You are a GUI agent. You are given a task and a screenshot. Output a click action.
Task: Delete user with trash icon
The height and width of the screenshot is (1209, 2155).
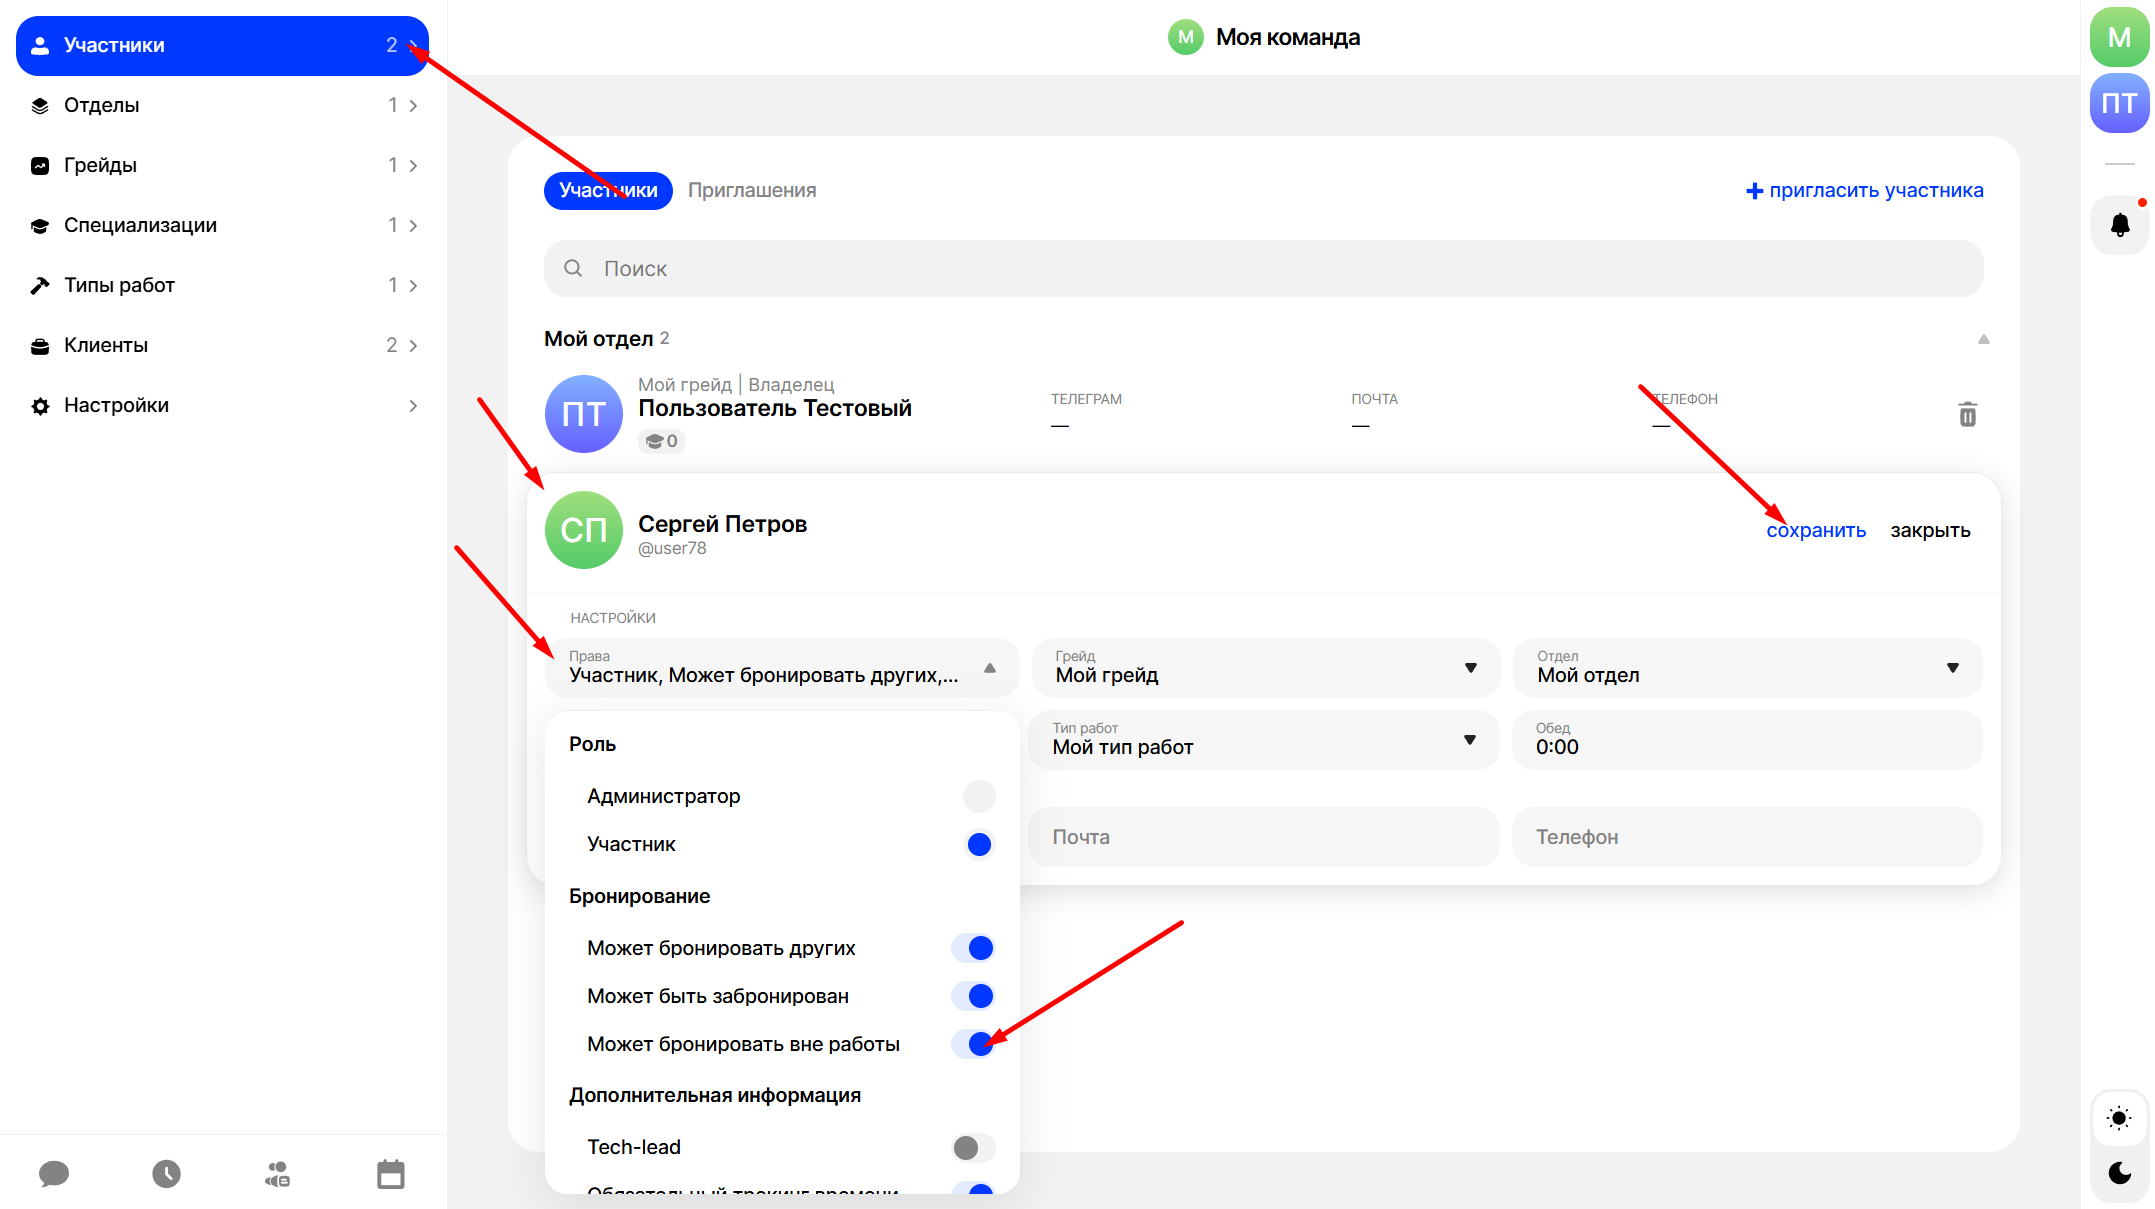tap(1967, 414)
